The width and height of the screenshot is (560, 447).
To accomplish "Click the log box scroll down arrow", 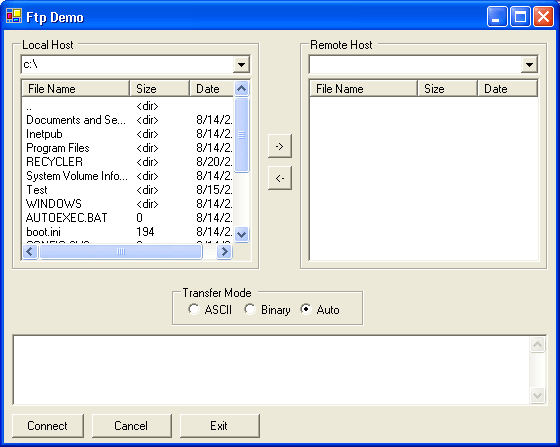I will click(x=538, y=395).
